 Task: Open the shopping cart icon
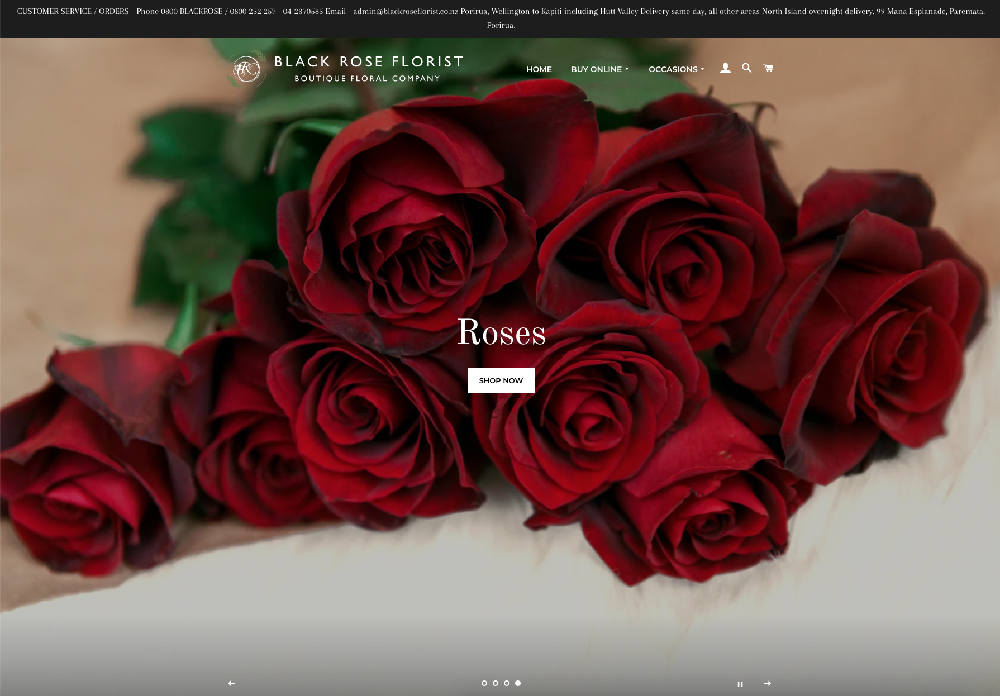(x=768, y=69)
